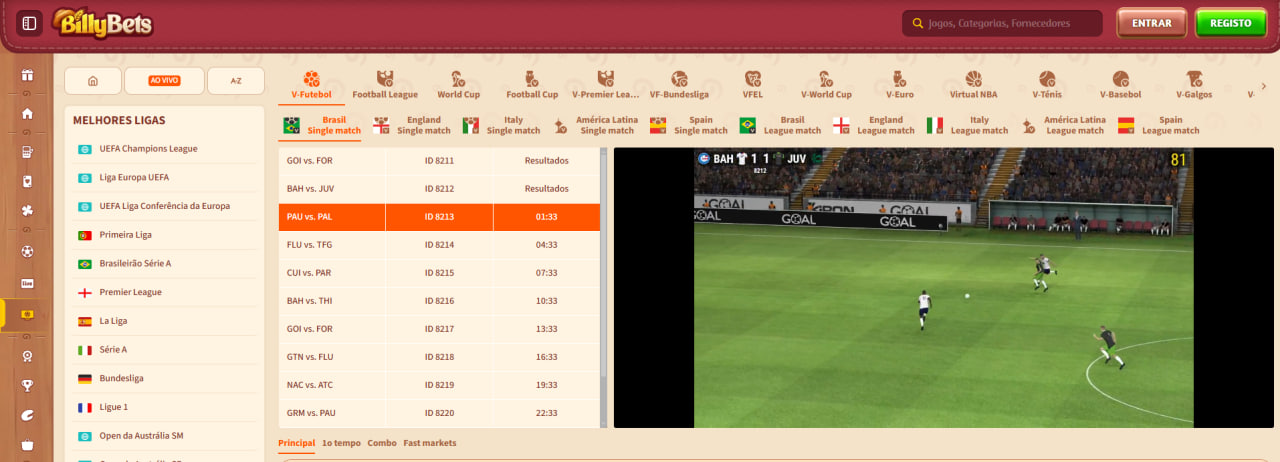
Task: Open Resultados for BAH vs. JUV
Action: point(546,188)
